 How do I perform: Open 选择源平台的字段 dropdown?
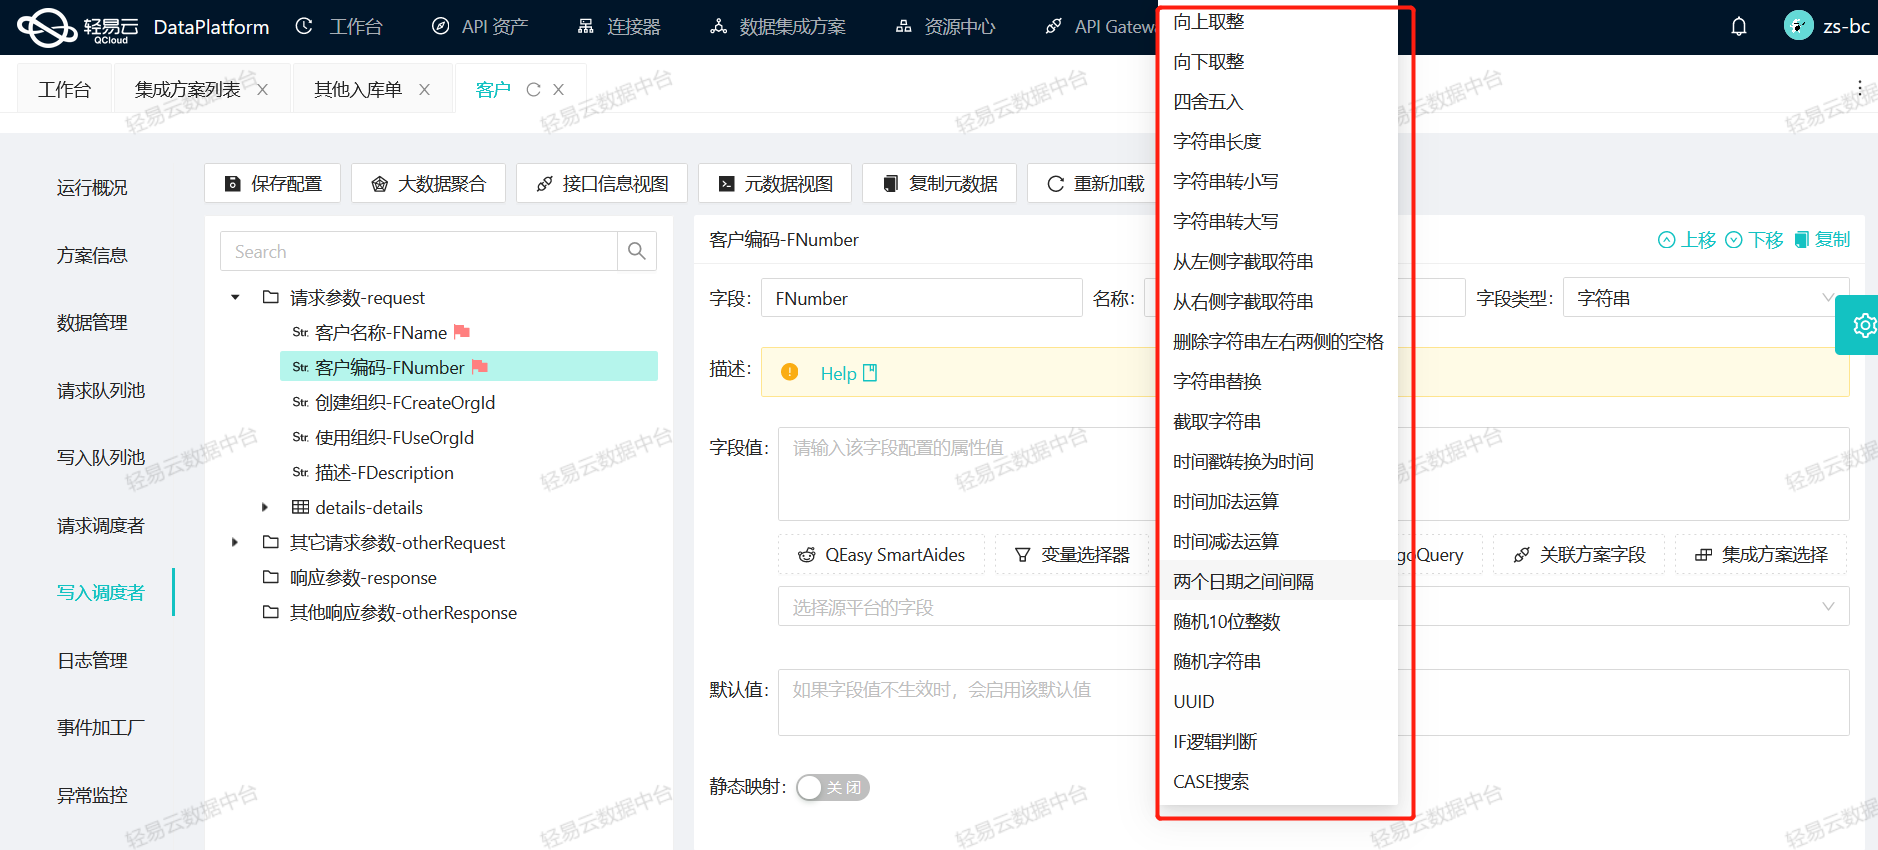pos(1314,606)
